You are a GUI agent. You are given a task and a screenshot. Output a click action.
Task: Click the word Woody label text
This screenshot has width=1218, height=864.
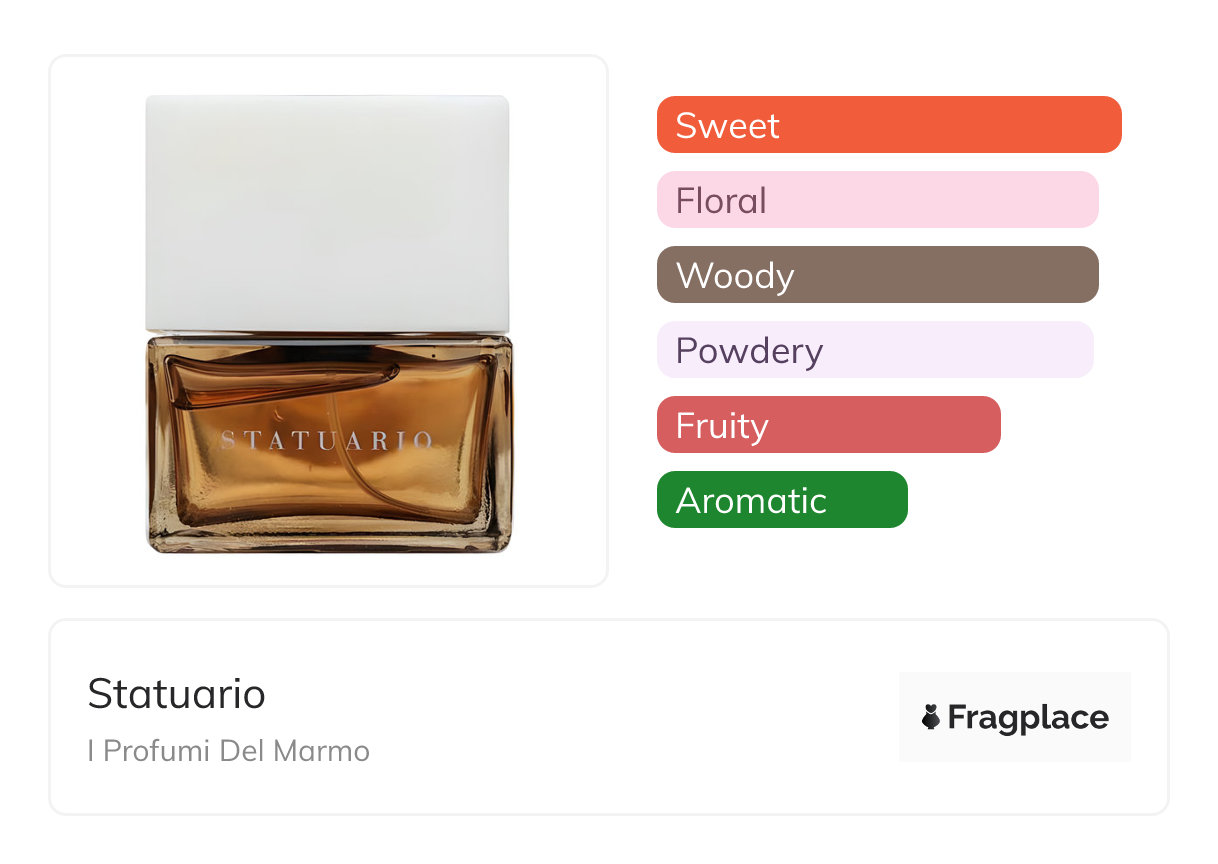735,276
